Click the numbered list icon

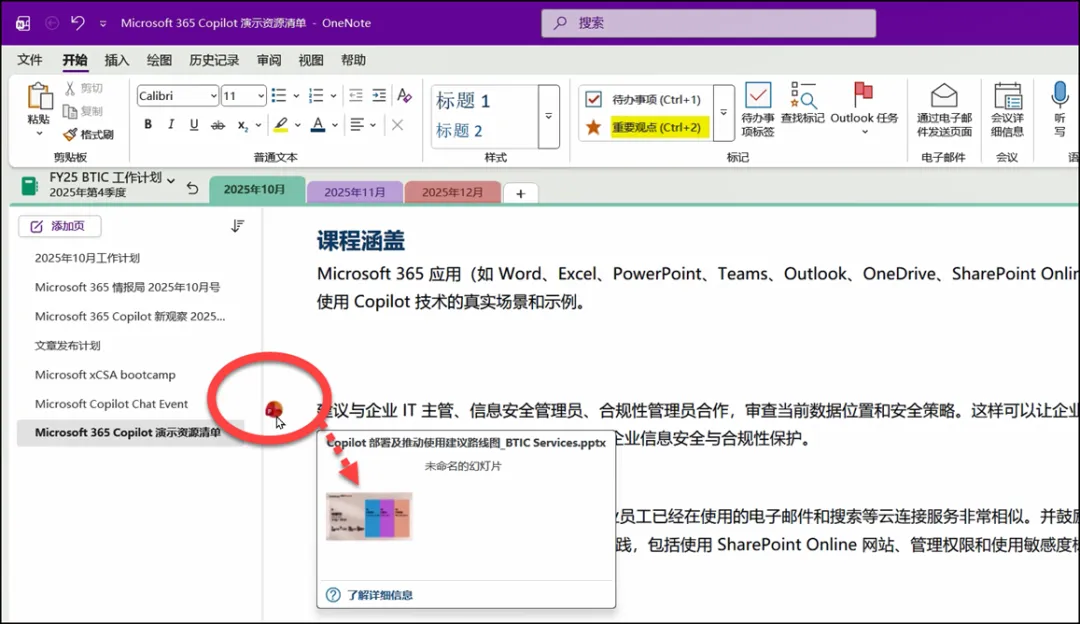pos(316,95)
